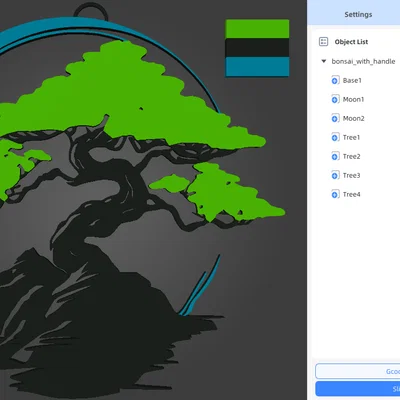Click the part icon next to Tree3
Viewport: 400px width, 400px height.
click(335, 175)
